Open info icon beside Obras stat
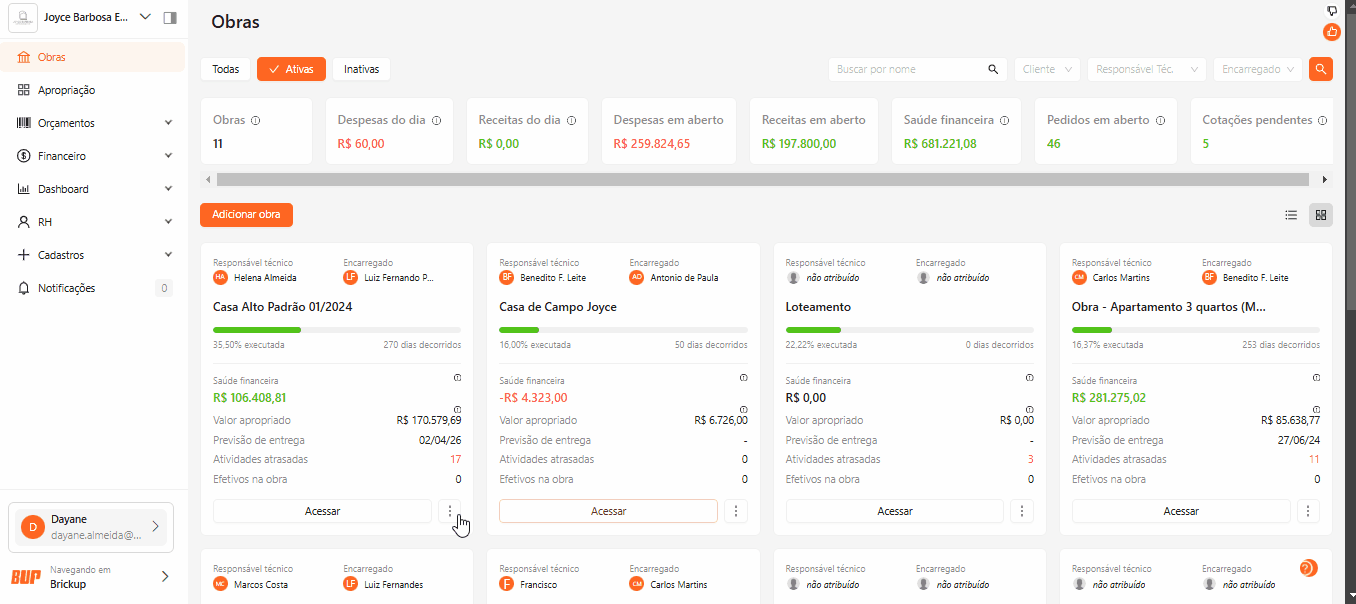 pos(256,120)
